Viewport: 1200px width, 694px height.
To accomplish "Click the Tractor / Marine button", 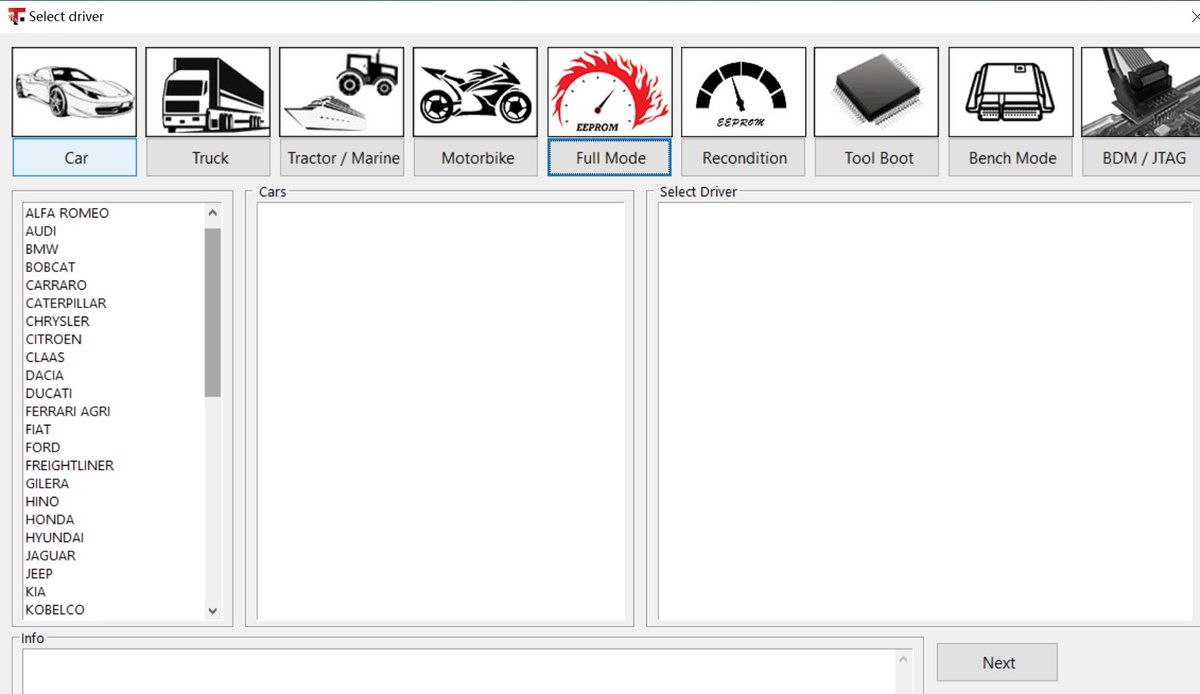I will [x=343, y=158].
